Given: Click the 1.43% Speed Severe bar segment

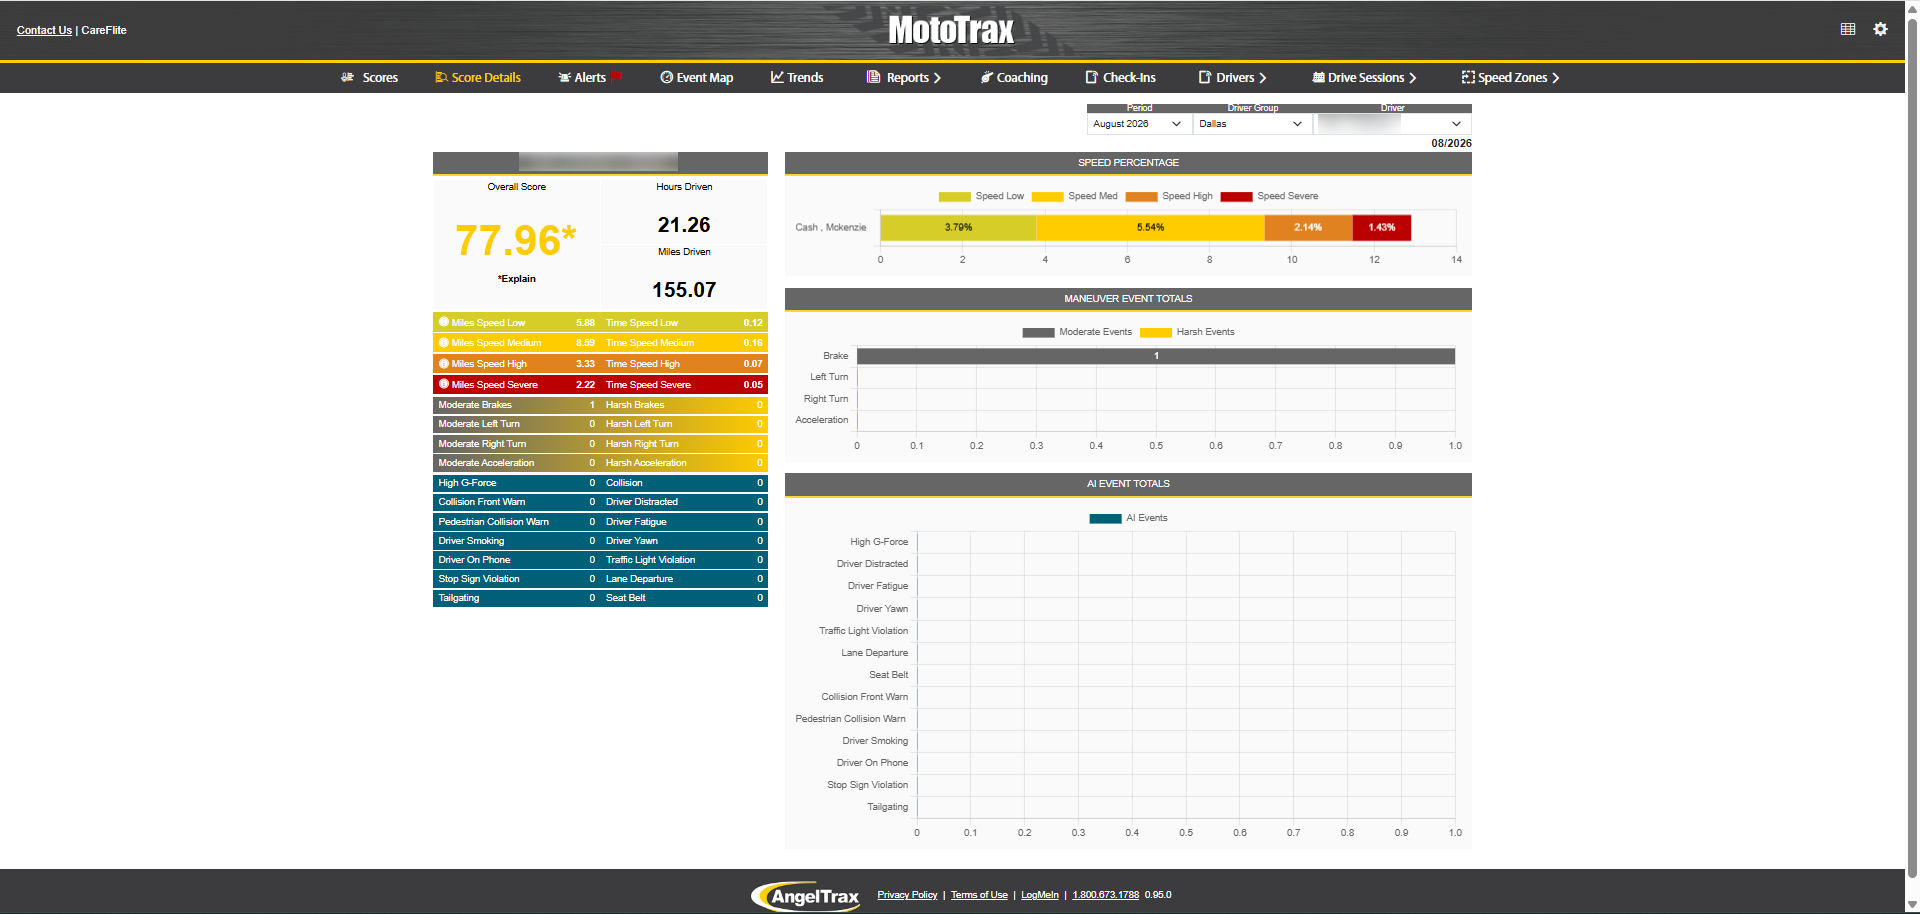Looking at the screenshot, I should click(1382, 228).
